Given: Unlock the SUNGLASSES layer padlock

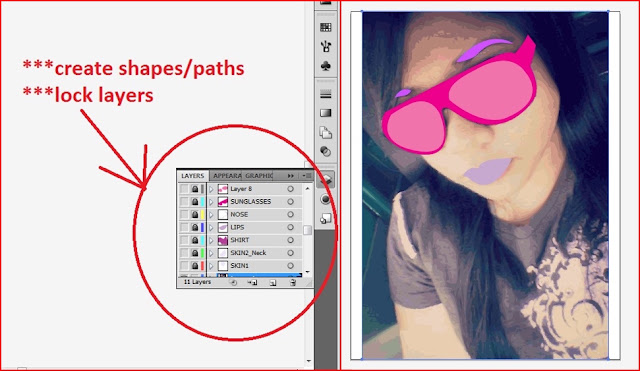Looking at the screenshot, I should point(195,202).
